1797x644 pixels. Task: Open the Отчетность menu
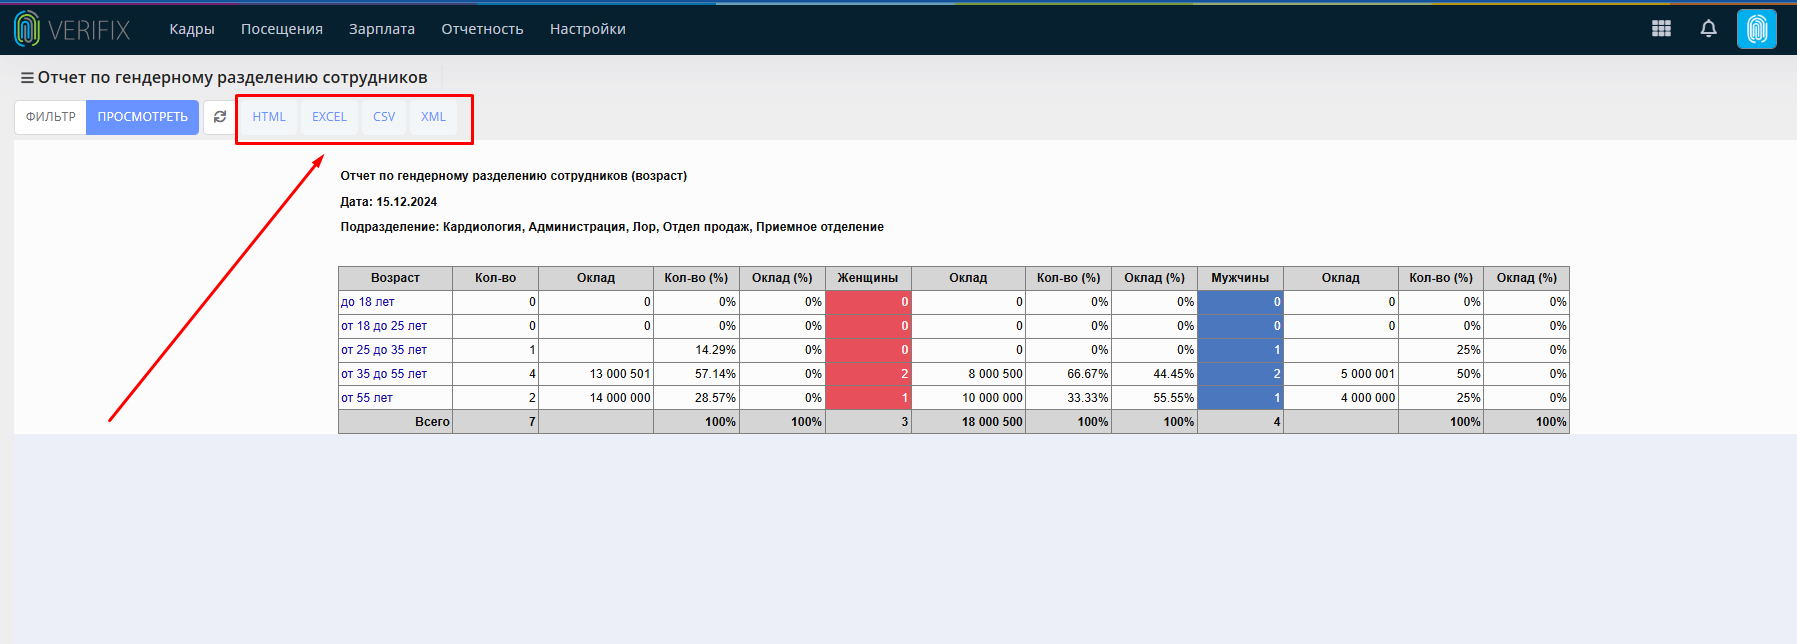[x=482, y=29]
